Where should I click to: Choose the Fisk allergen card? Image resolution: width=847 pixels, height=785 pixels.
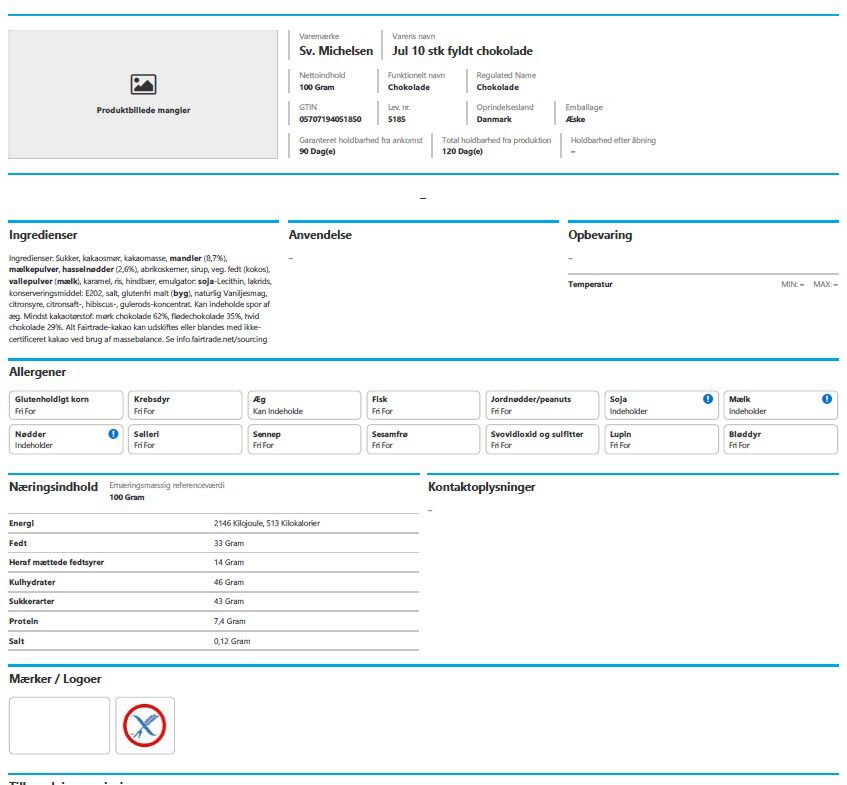(x=423, y=405)
